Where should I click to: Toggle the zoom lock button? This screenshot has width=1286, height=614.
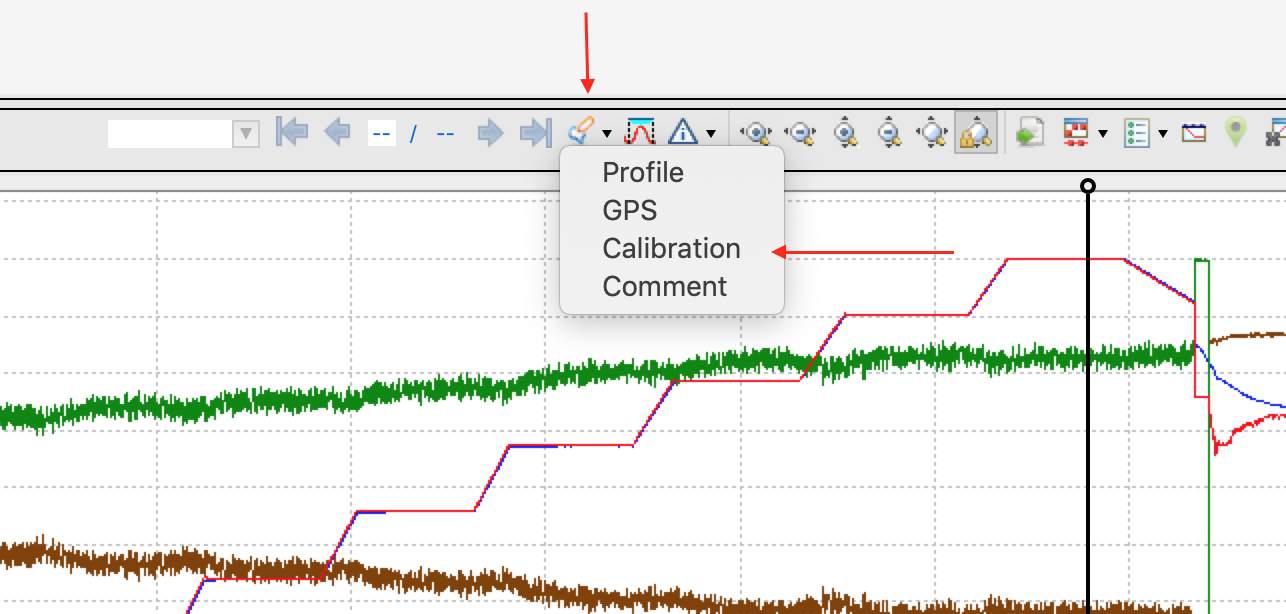pyautogui.click(x=975, y=132)
